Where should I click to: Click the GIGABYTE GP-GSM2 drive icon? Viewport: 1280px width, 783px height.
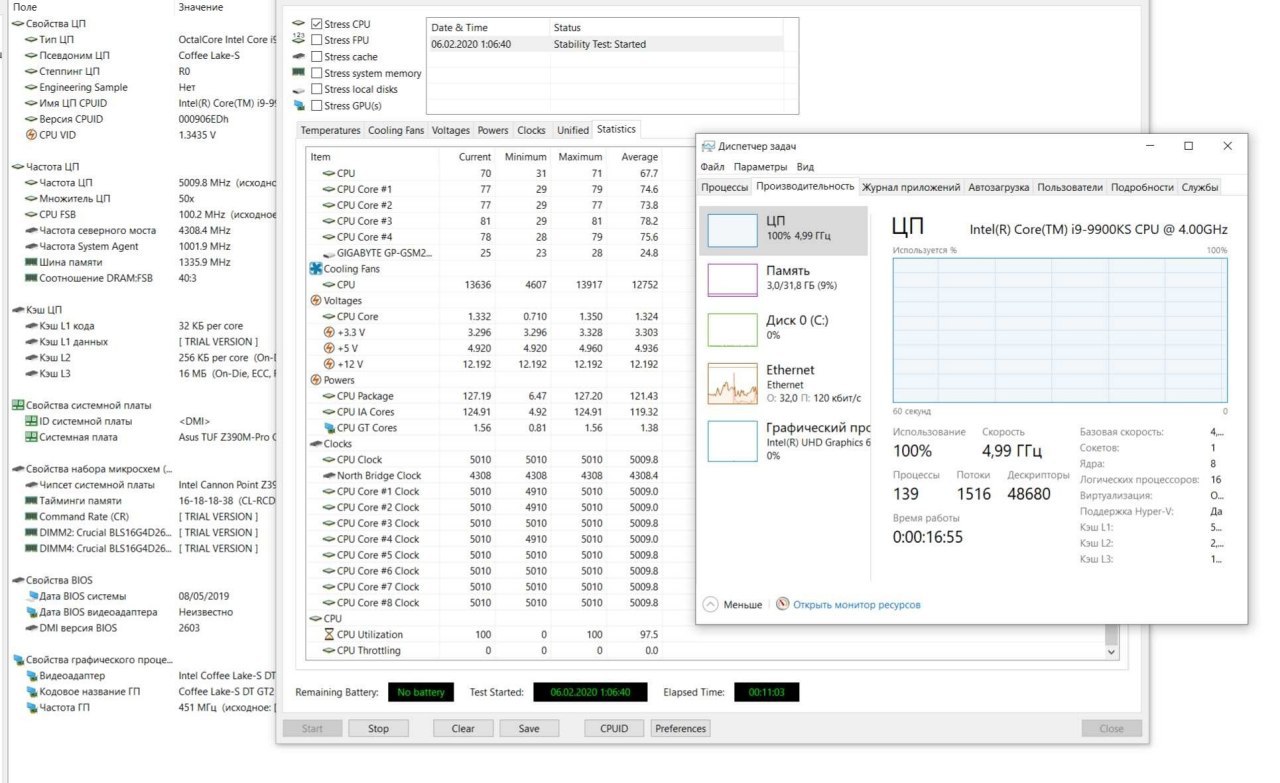coord(329,253)
